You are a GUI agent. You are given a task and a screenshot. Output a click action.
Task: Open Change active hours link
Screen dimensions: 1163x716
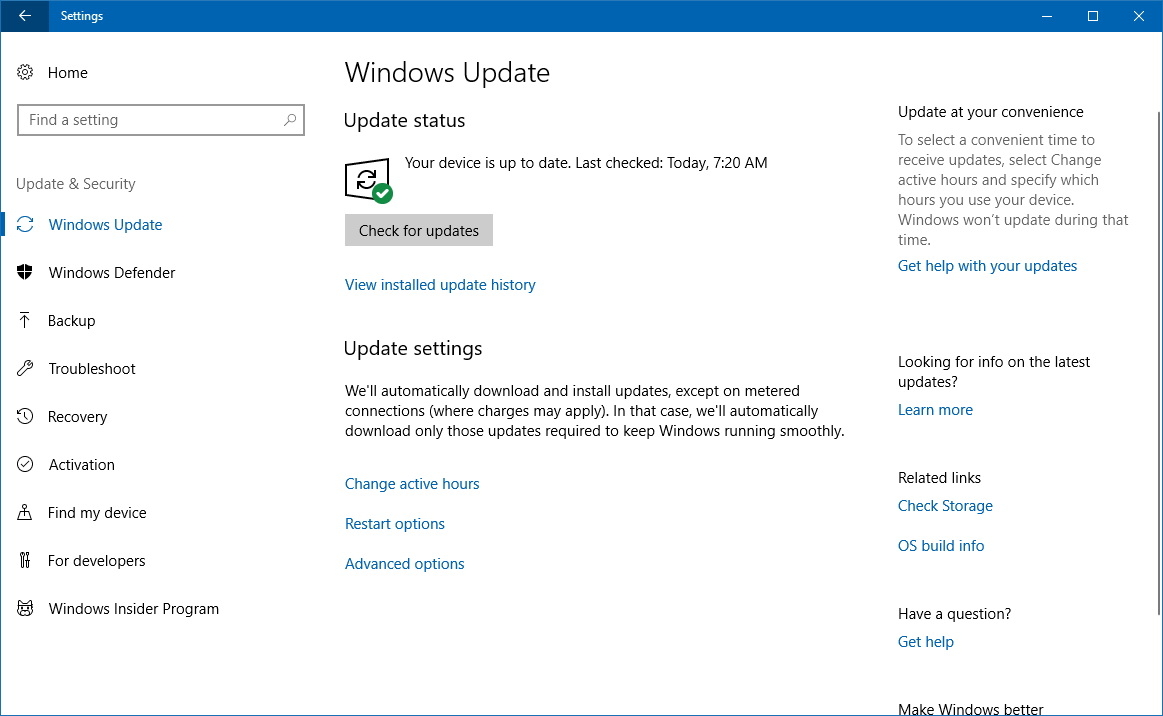point(412,484)
